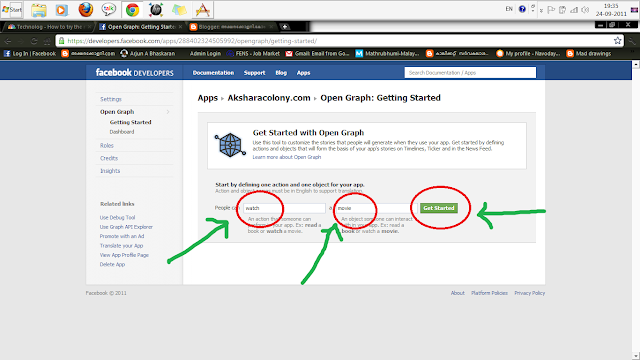This screenshot has width=640, height=360.
Task: Switch to Open Graph: Getting Started tab
Action: tap(141, 27)
